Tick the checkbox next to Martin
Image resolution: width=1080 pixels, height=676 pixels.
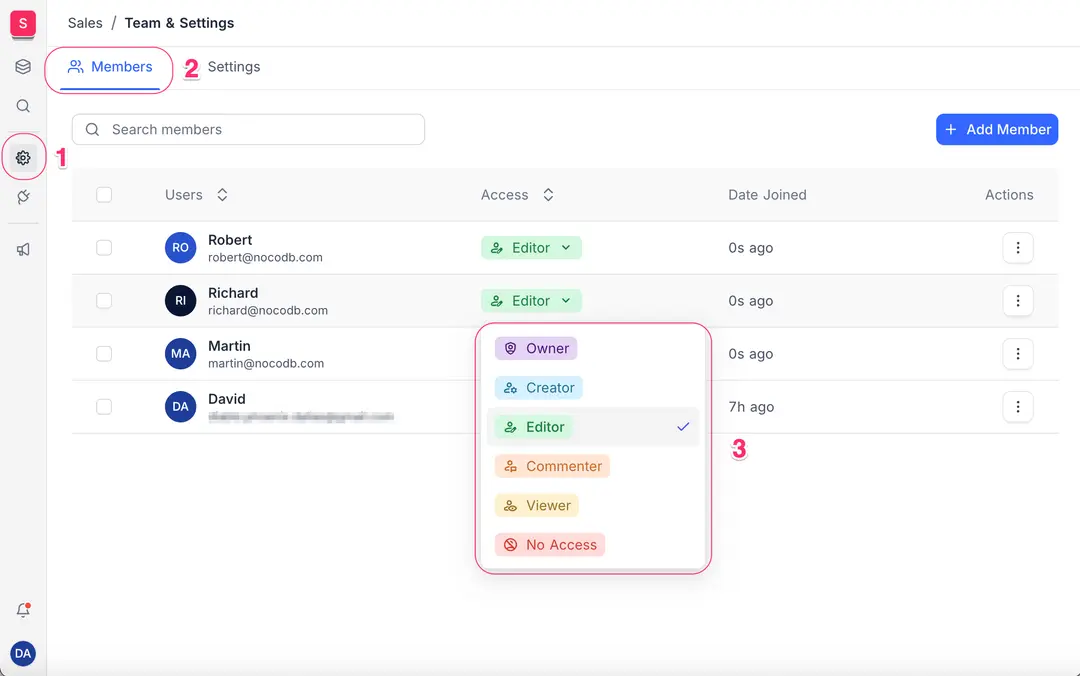pos(104,353)
